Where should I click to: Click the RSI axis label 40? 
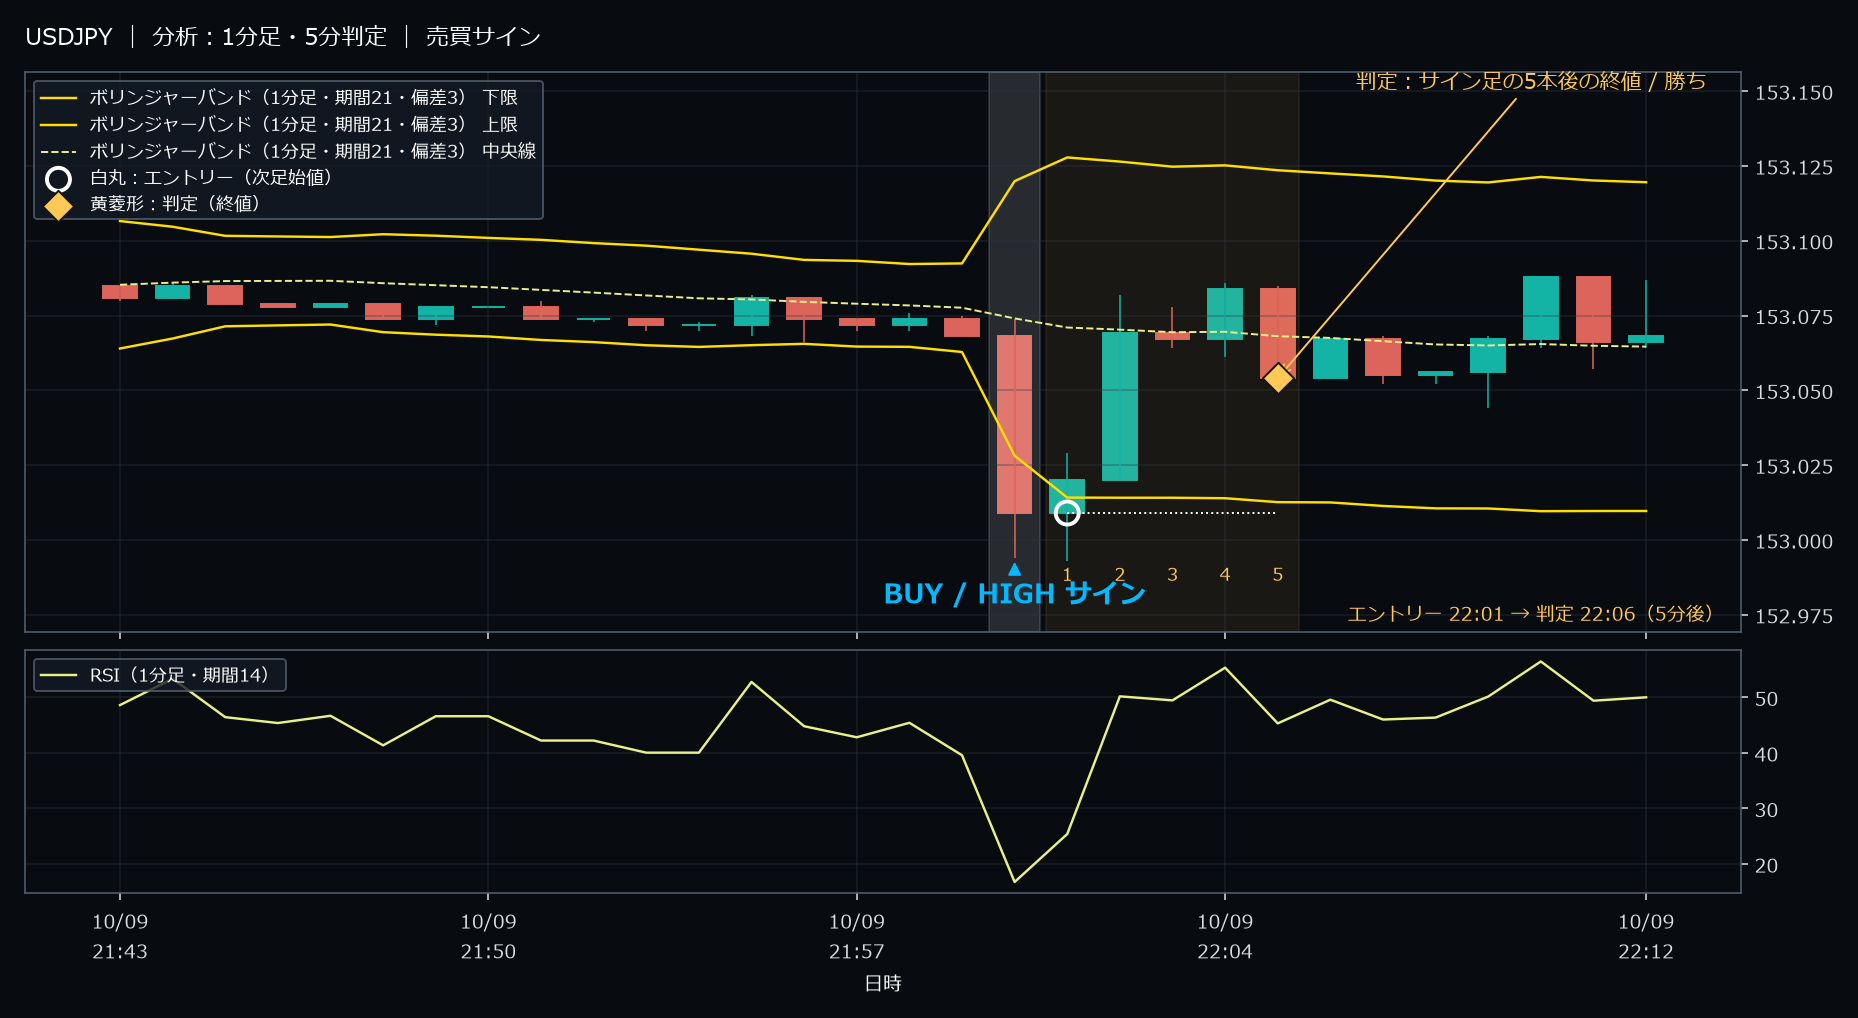coord(1766,755)
